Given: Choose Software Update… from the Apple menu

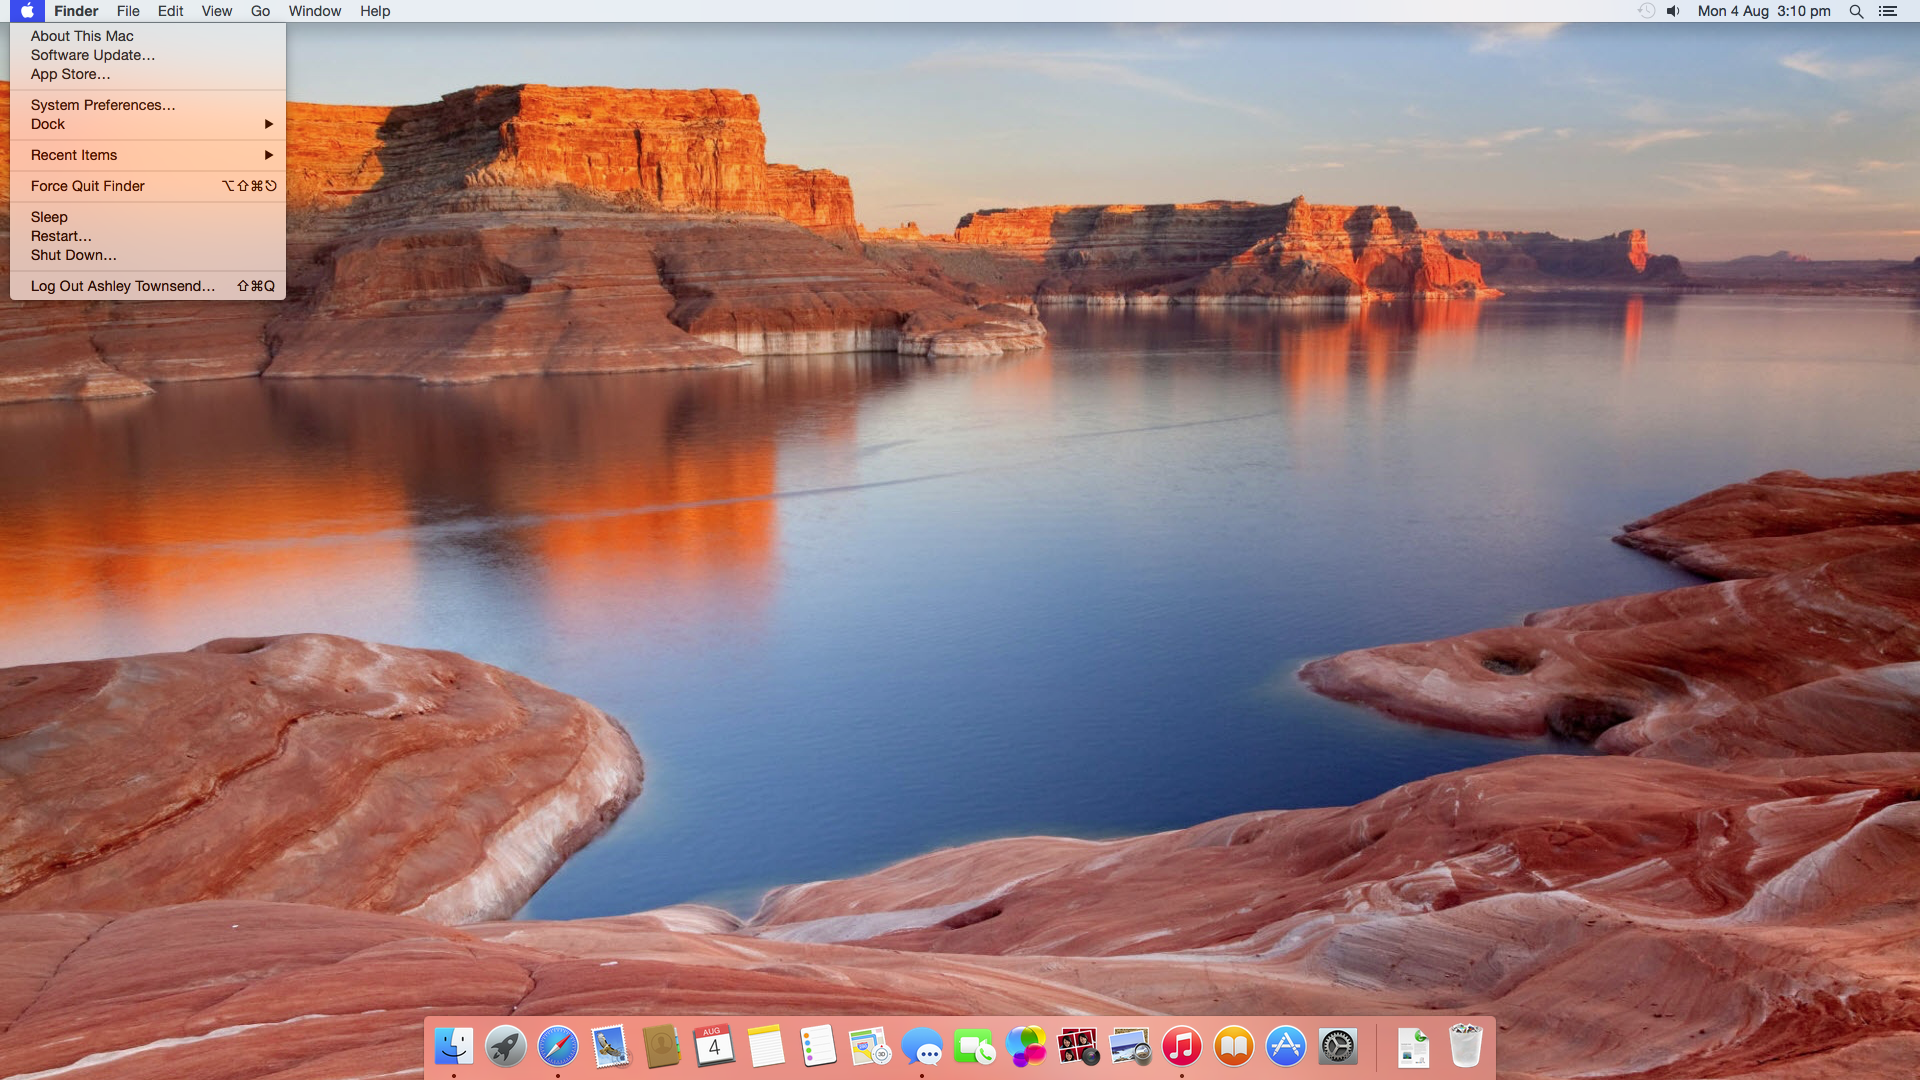Looking at the screenshot, I should [148, 55].
